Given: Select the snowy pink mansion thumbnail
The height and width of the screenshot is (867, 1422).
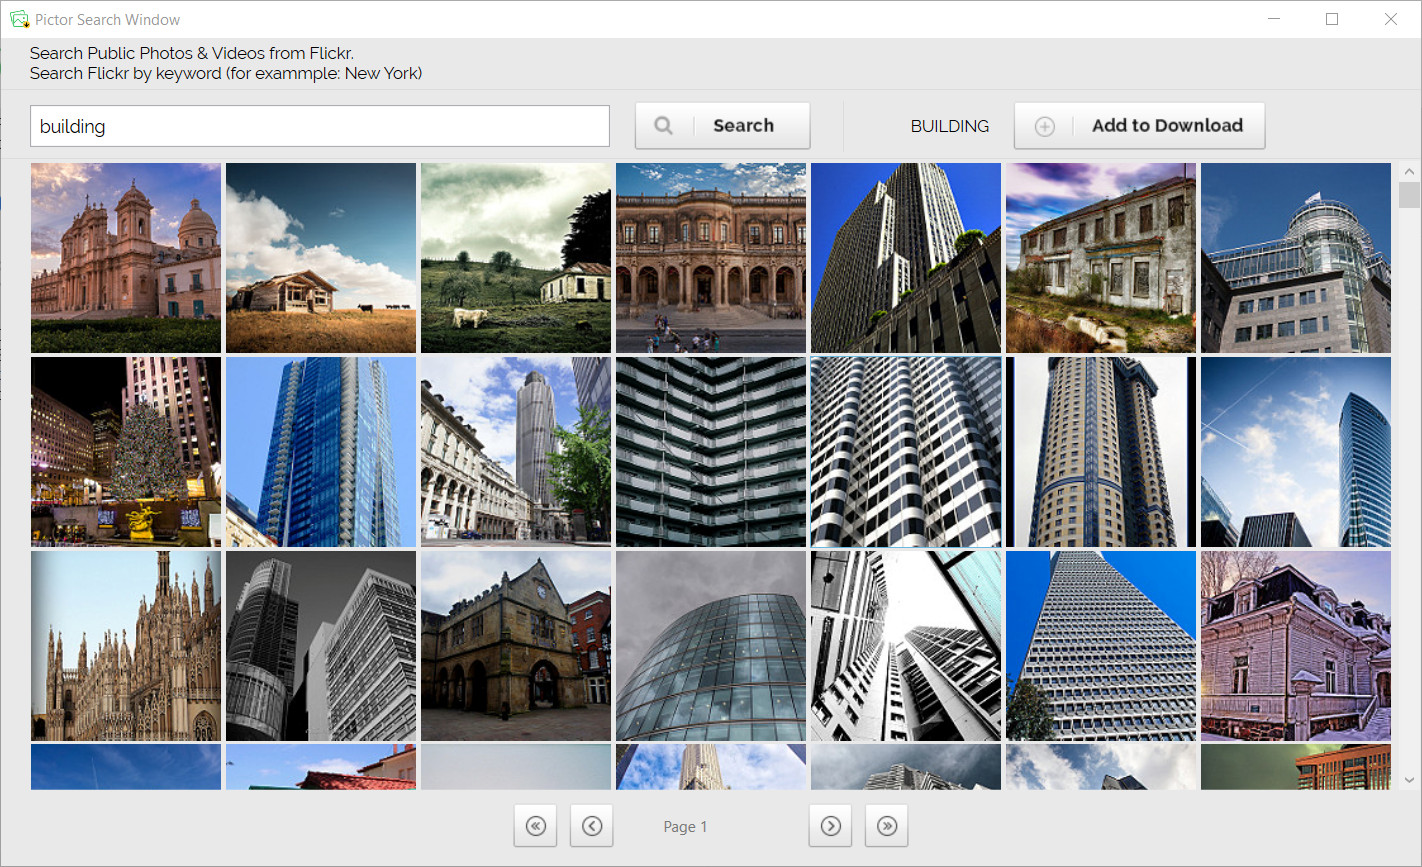Looking at the screenshot, I should click(1296, 646).
